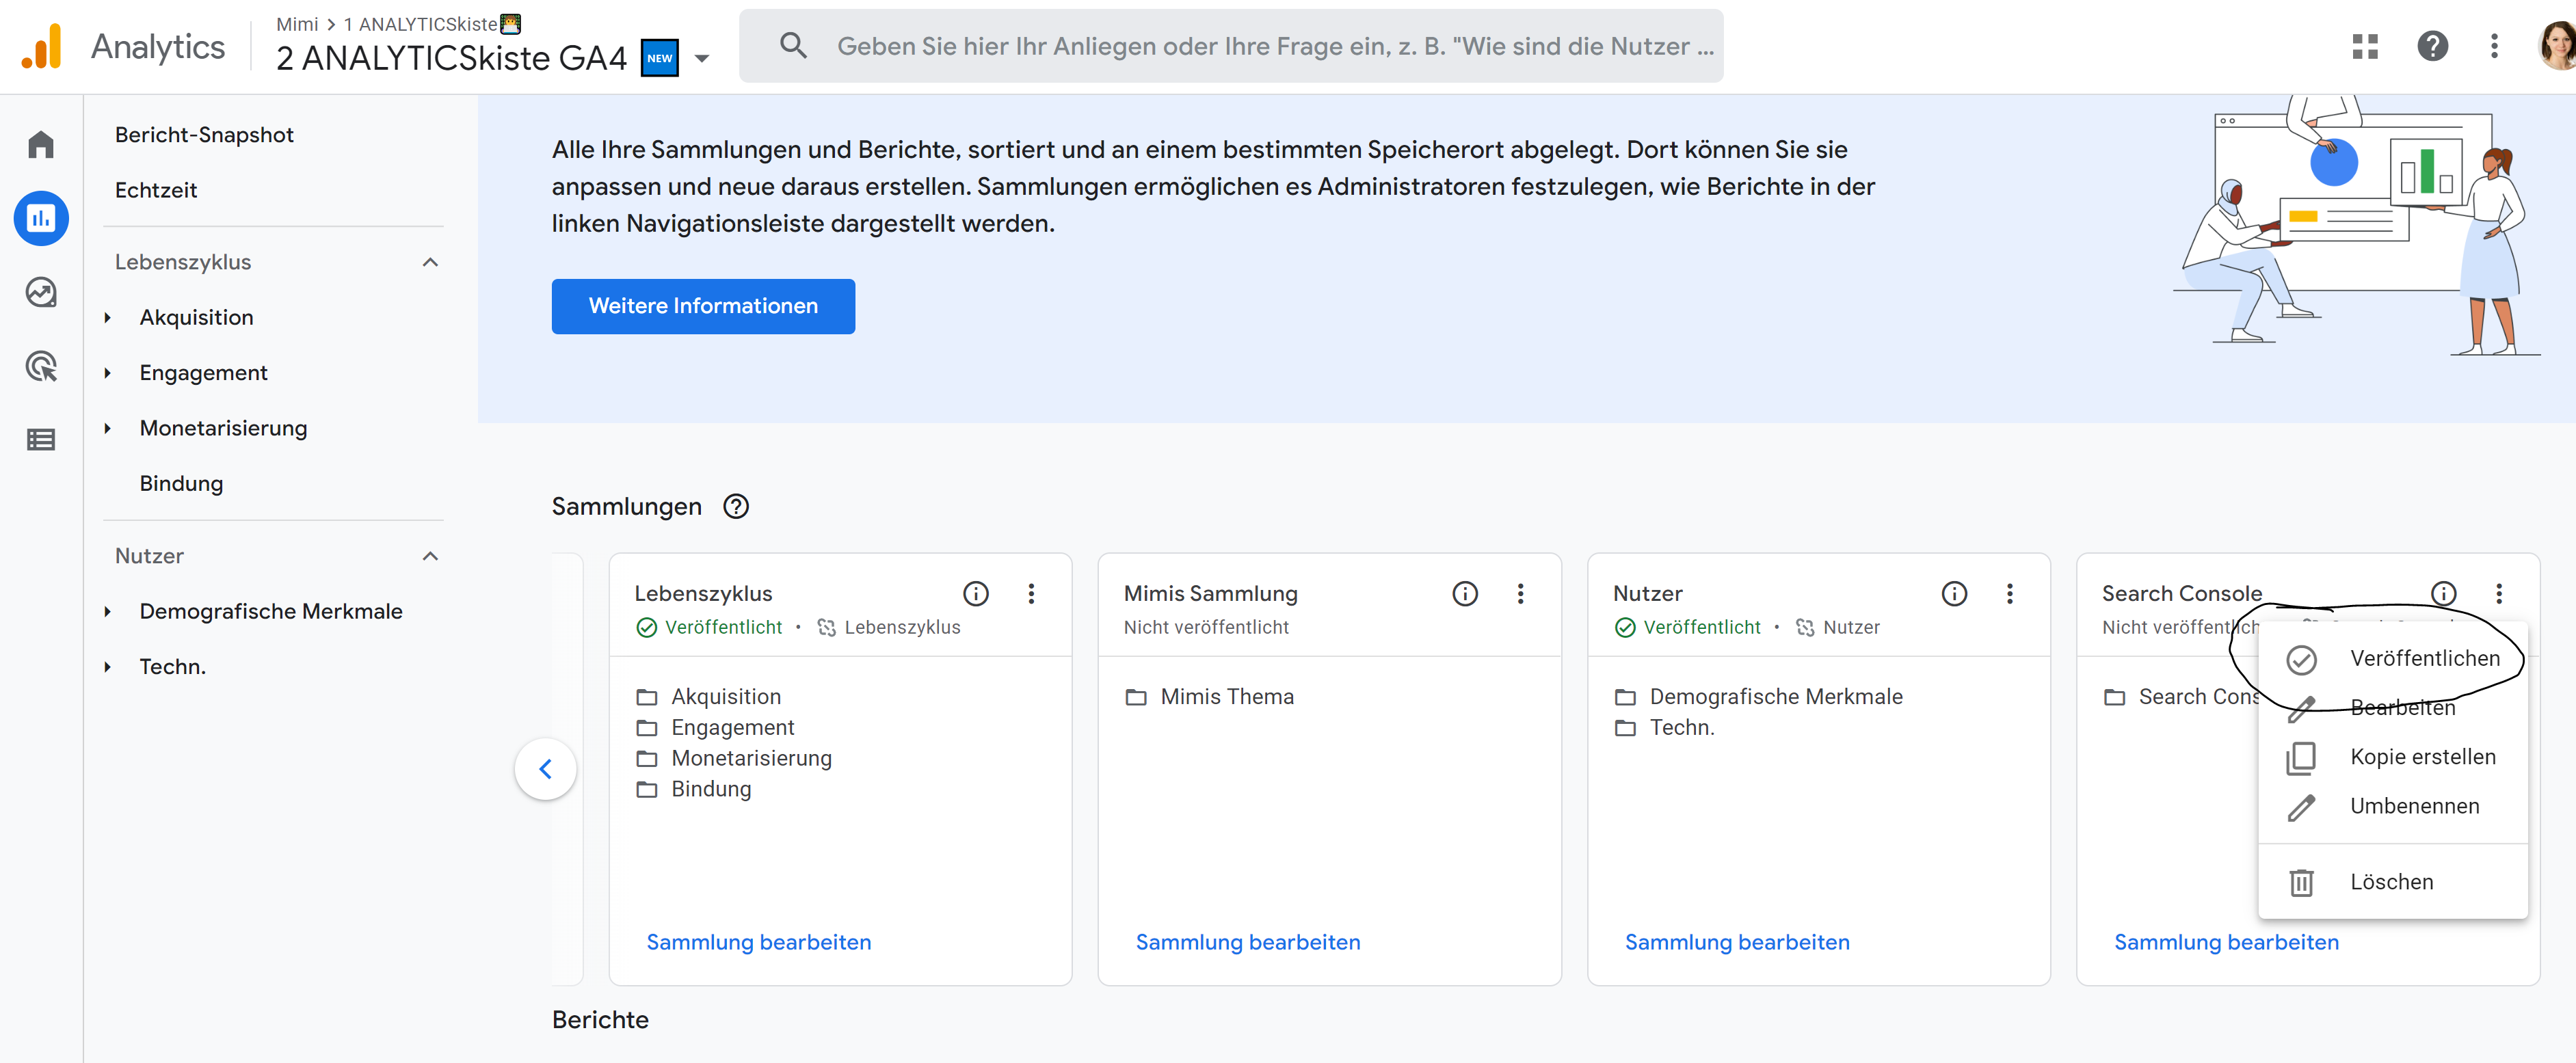Select Löschen in the context menu
Viewport: 2576px width, 1063px height.
coord(2392,881)
